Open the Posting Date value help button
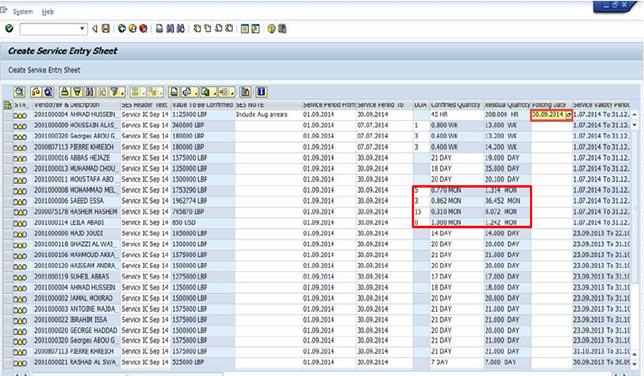 click(568, 115)
